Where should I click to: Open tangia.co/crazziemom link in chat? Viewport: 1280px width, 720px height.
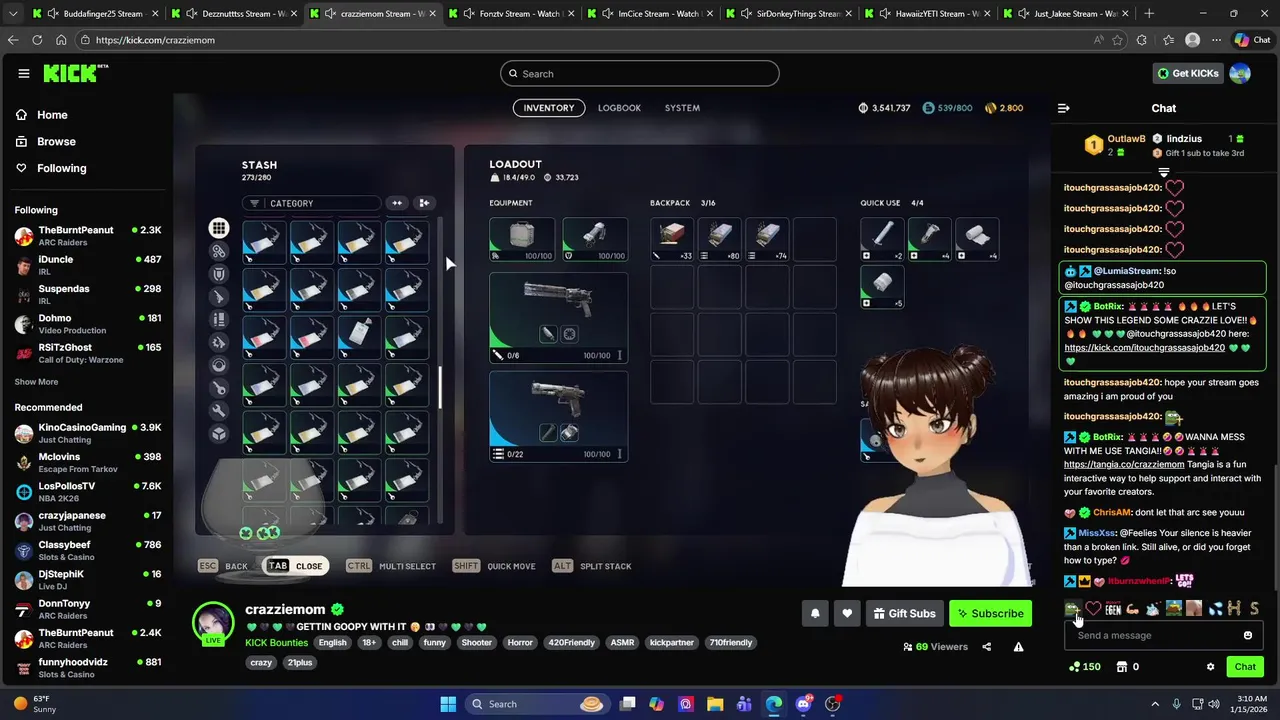[1124, 465]
